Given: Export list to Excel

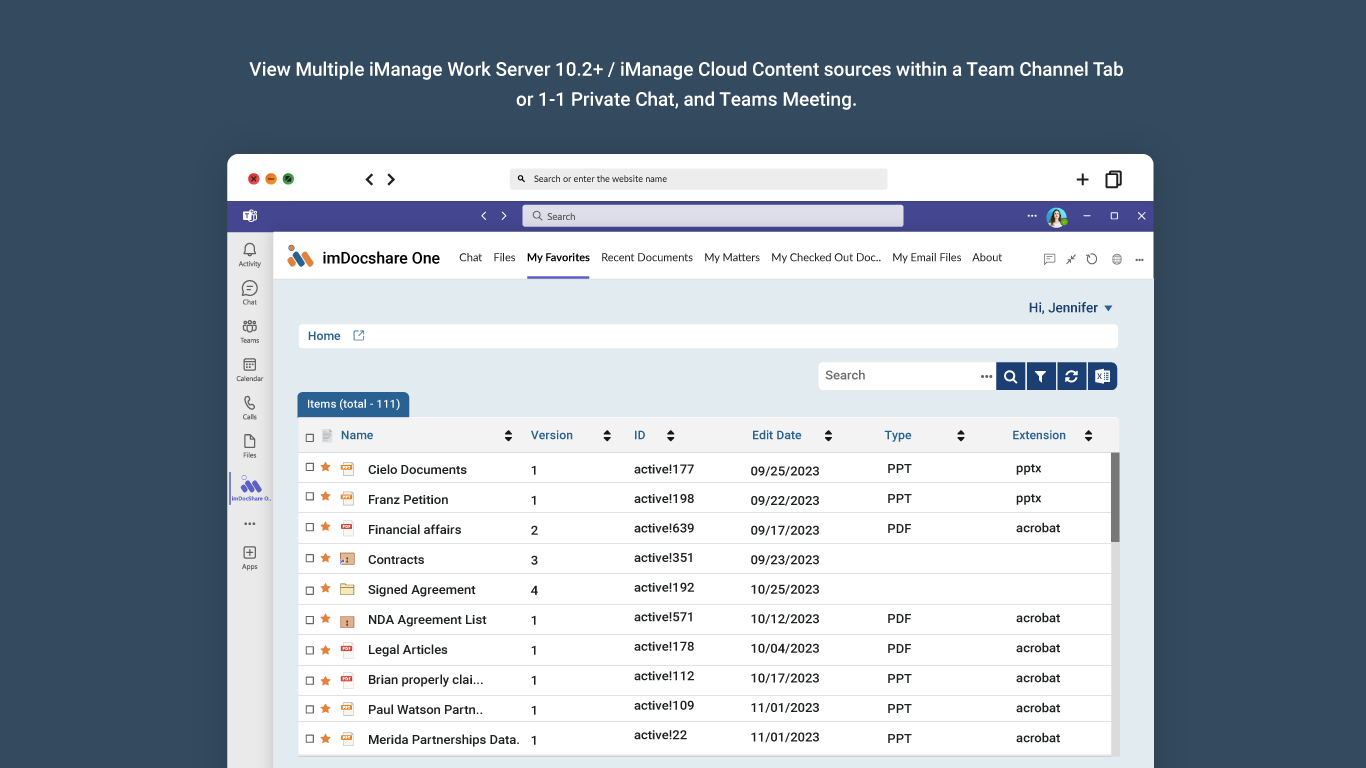Looking at the screenshot, I should (x=1102, y=376).
